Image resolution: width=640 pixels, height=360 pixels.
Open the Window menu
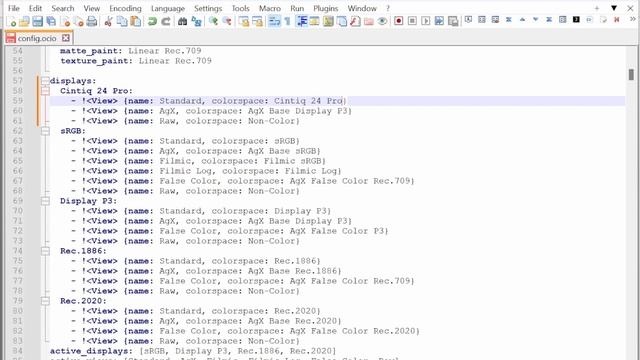(x=362, y=8)
